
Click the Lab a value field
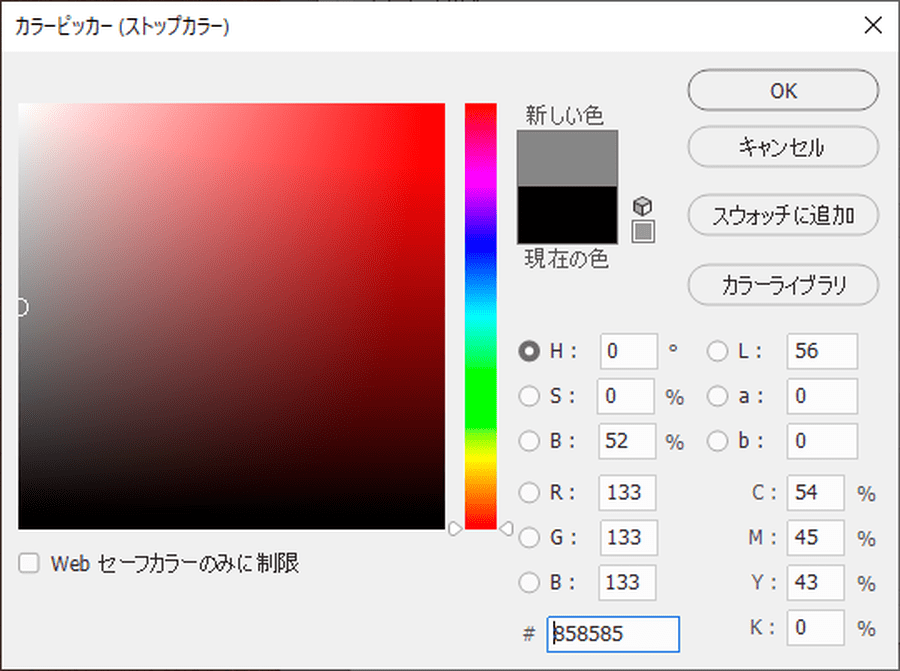(x=822, y=396)
